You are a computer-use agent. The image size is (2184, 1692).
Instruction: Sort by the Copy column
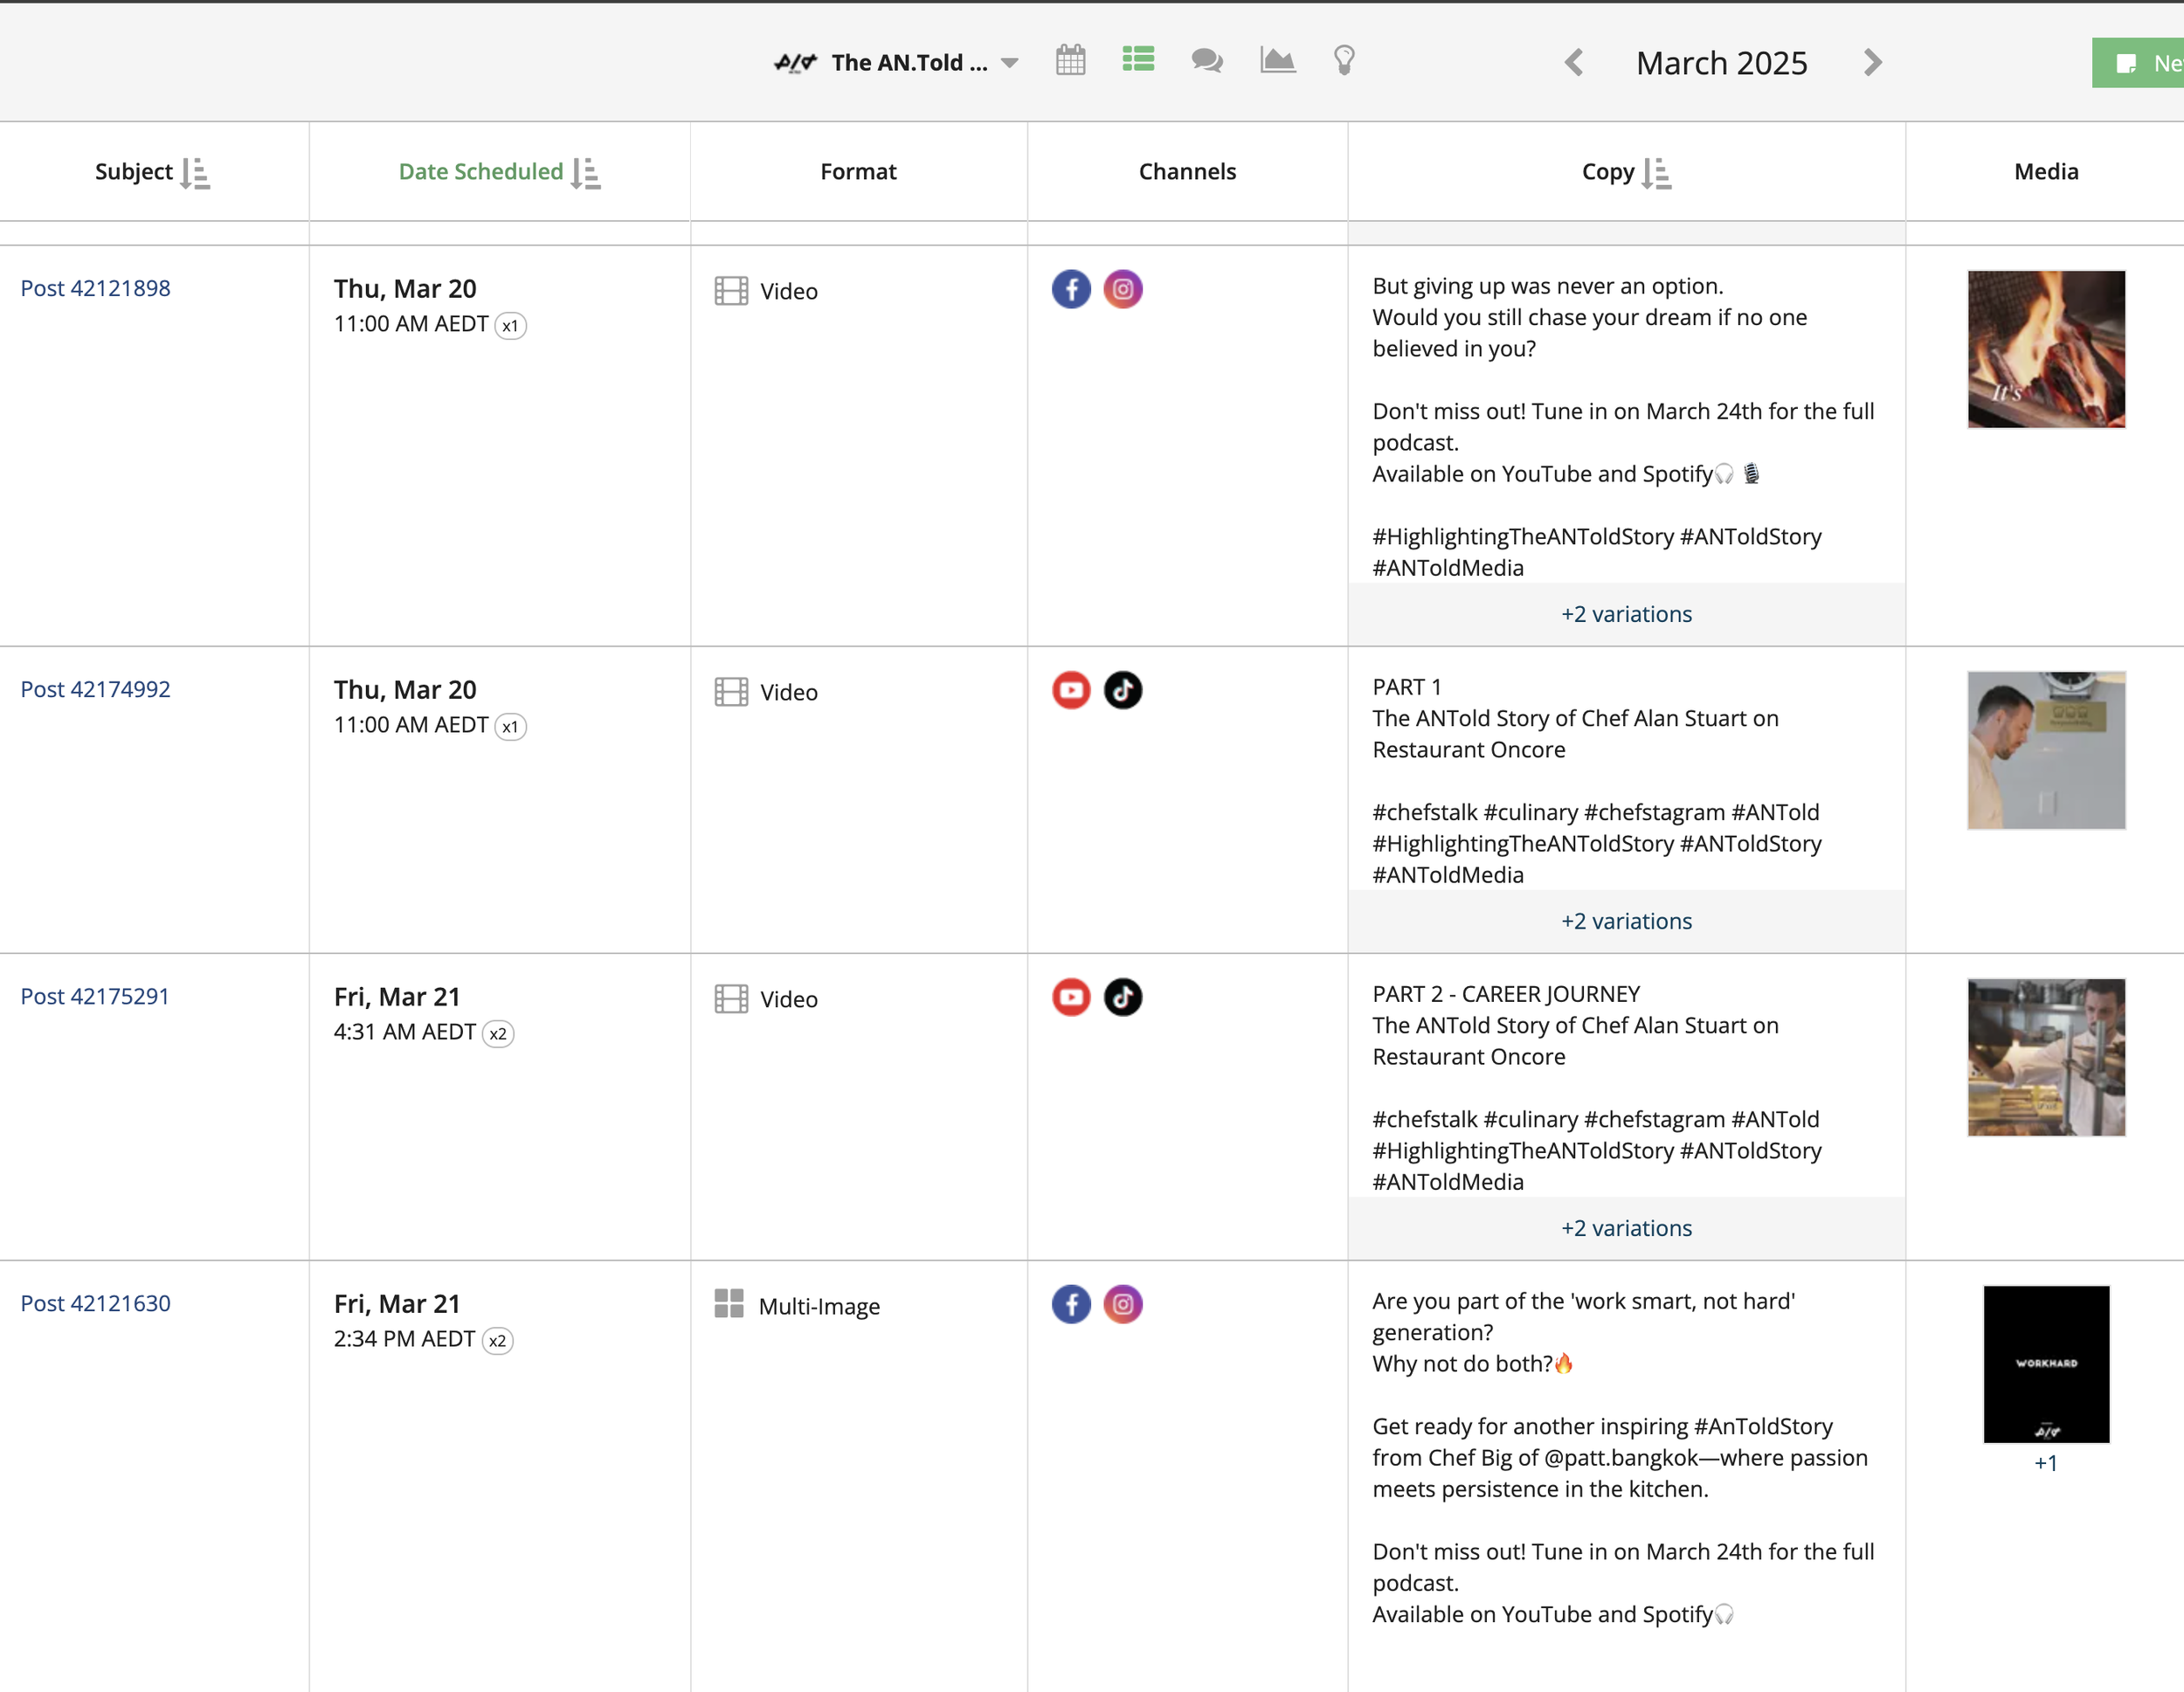[x=1659, y=172]
